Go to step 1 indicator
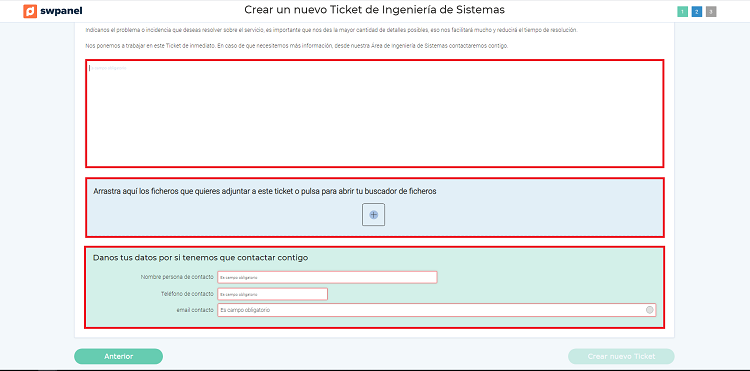Viewport: 750px width, 371px height. (683, 12)
